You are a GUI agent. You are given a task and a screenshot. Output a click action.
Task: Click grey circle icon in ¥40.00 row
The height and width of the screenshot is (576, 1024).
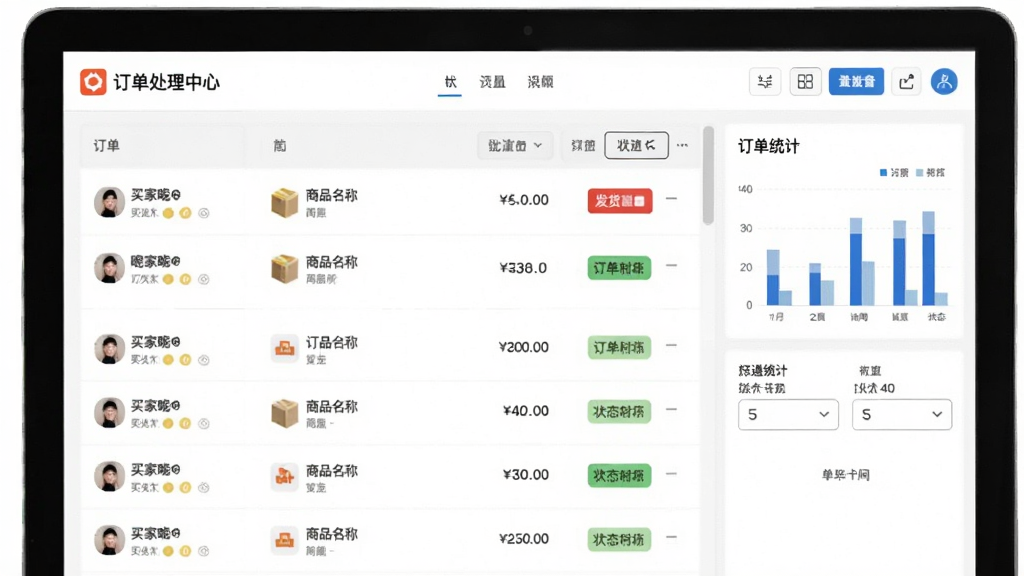[x=204, y=424]
